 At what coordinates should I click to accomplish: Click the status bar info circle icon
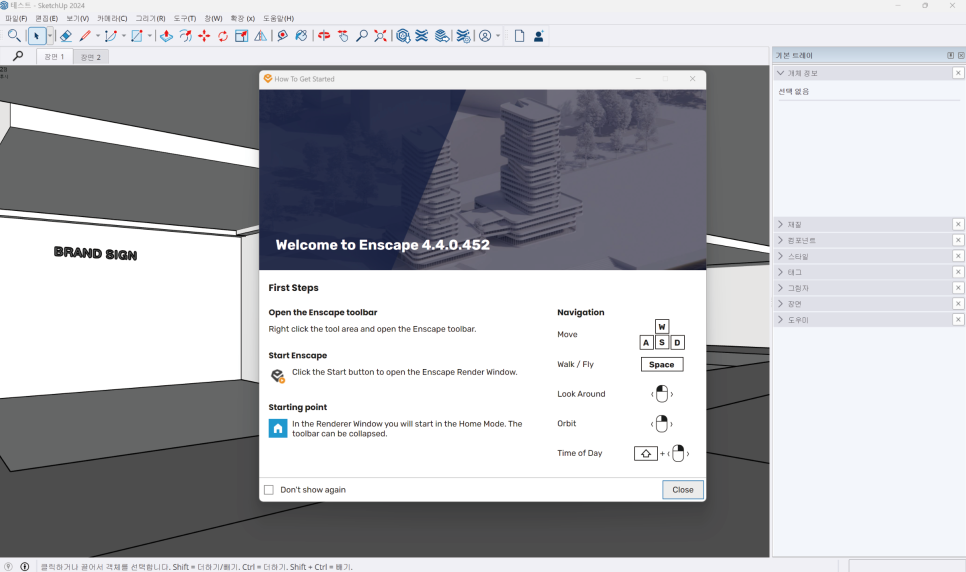tap(25, 566)
